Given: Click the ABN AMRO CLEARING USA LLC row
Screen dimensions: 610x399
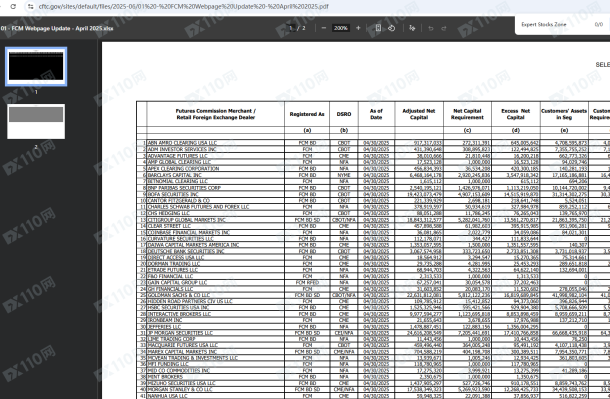Looking at the screenshot, I should click(373, 143).
